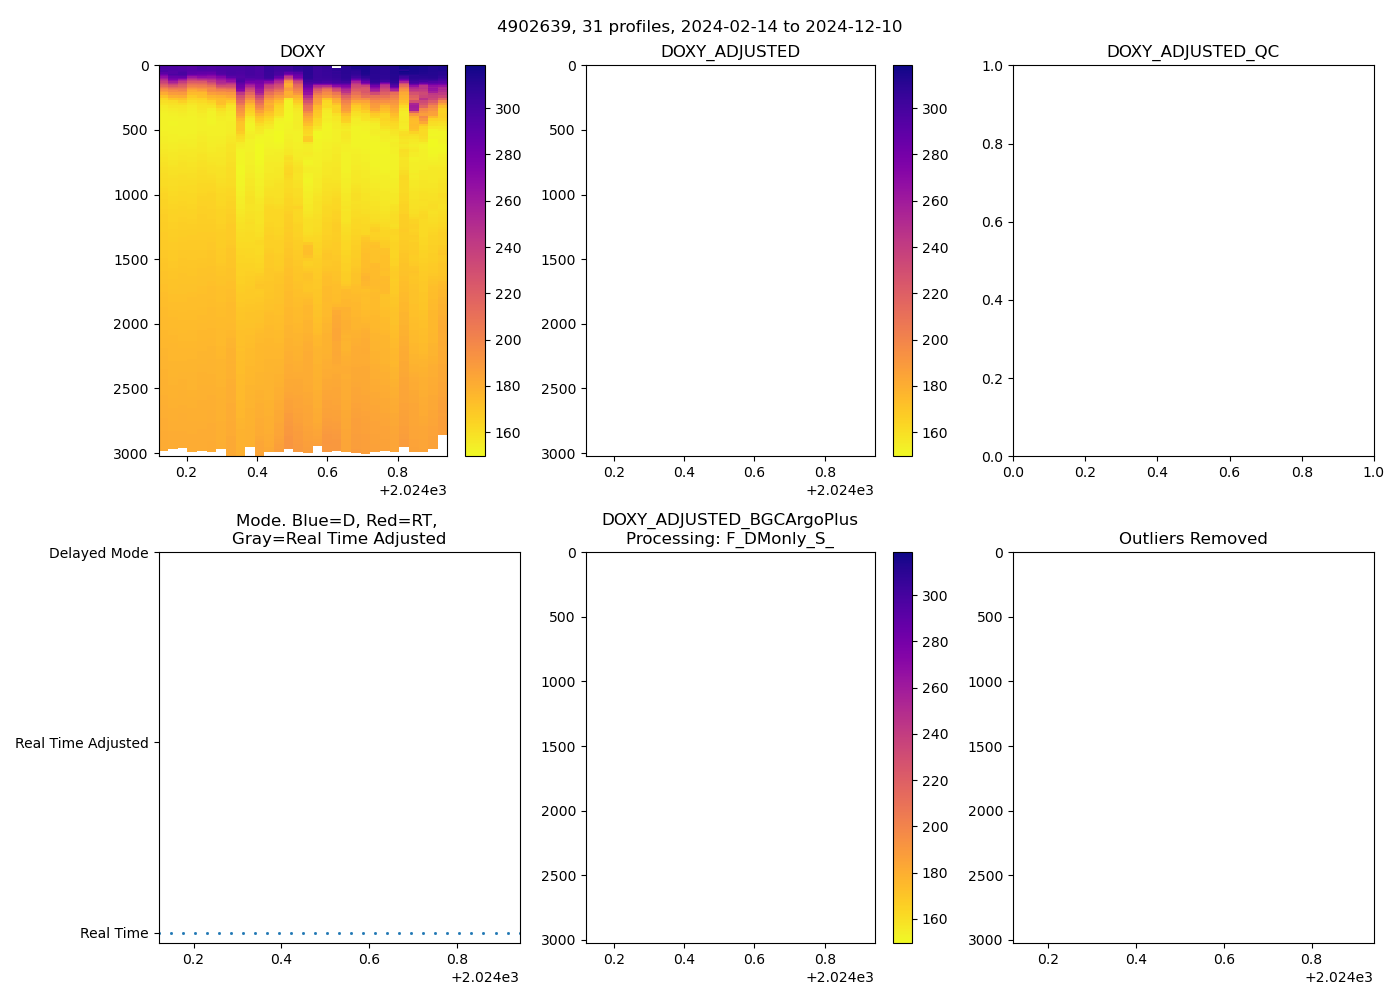Image resolution: width=1400 pixels, height=1000 pixels.
Task: Click the Delayed Mode y-axis label
Action: point(98,554)
